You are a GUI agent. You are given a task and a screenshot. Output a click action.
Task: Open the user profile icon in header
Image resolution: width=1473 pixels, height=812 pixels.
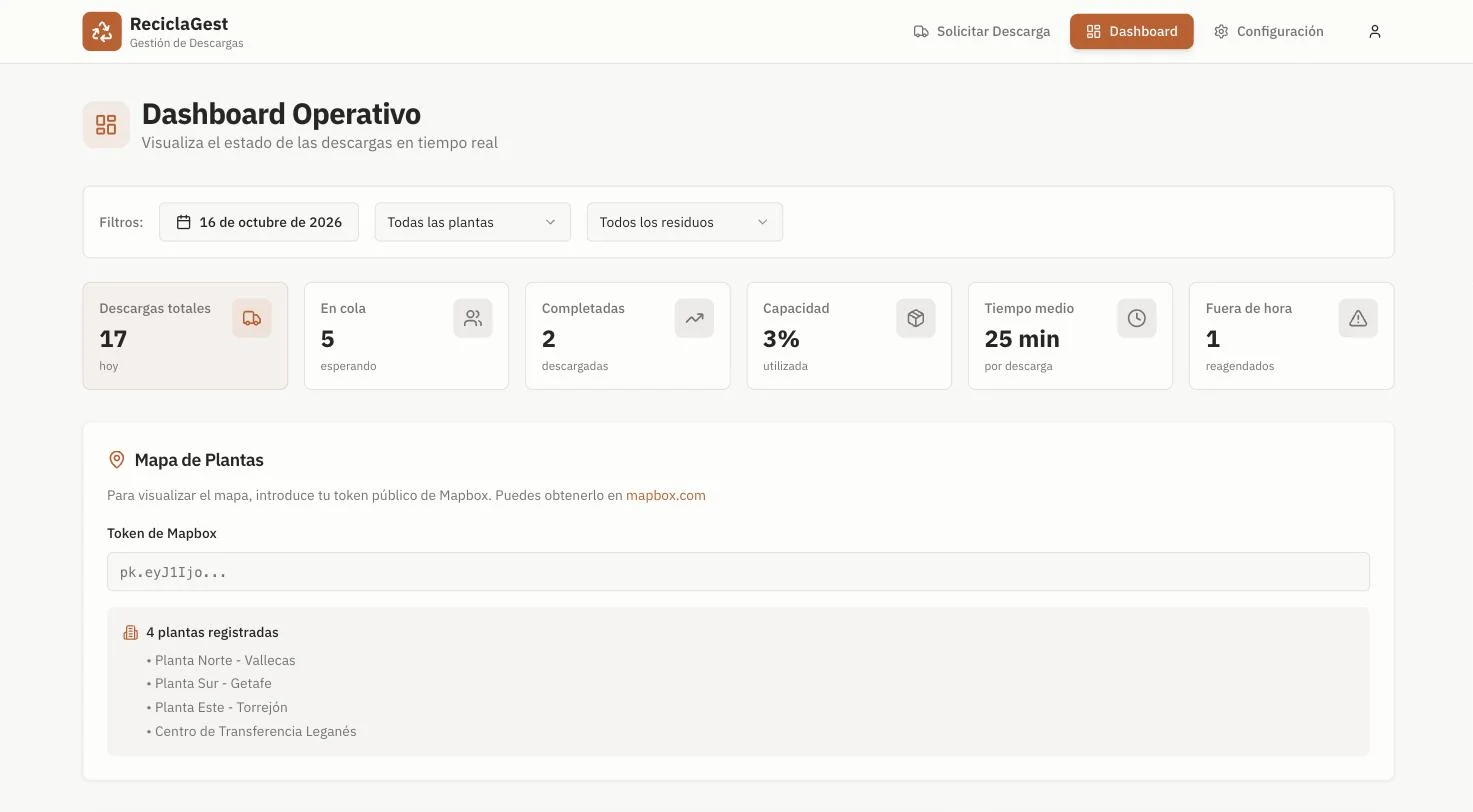1375,31
